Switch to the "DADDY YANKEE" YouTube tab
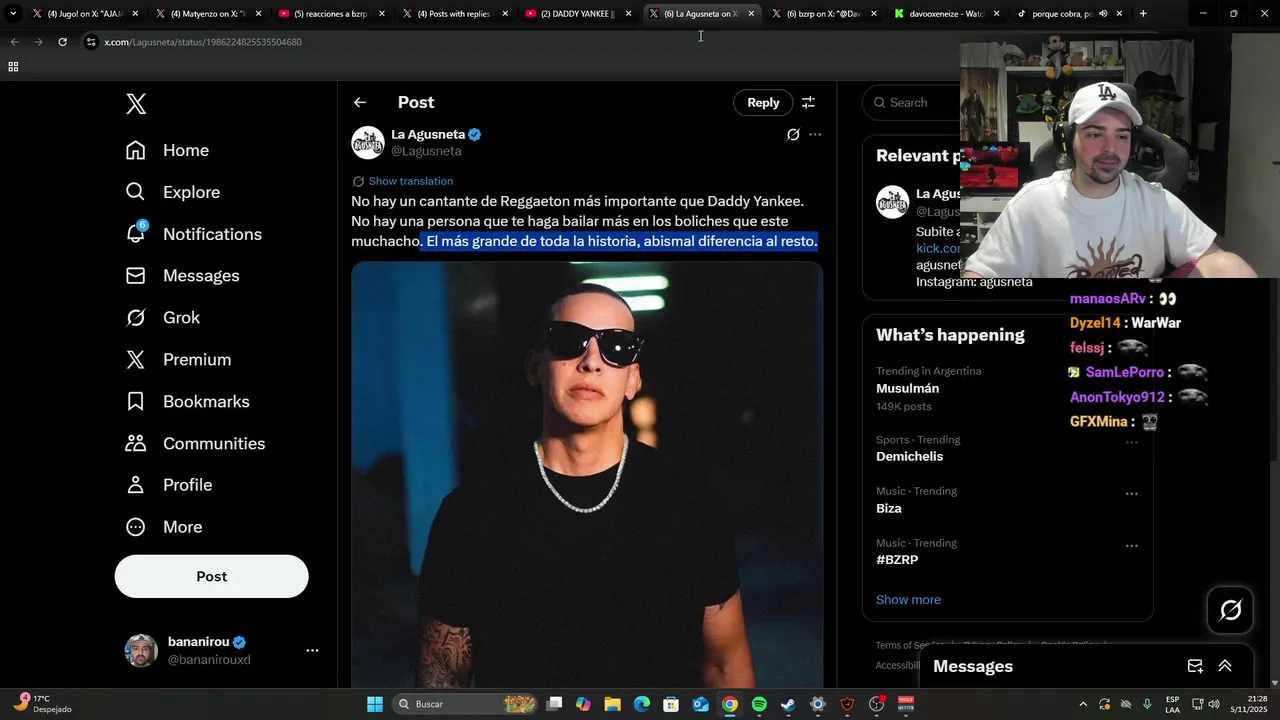The width and height of the screenshot is (1280, 720). (577, 14)
